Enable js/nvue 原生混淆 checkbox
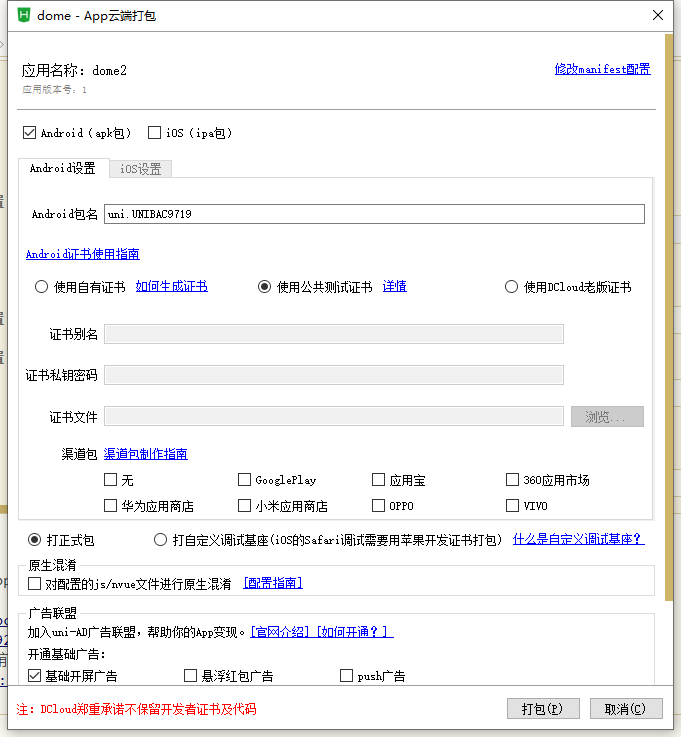 coord(35,583)
